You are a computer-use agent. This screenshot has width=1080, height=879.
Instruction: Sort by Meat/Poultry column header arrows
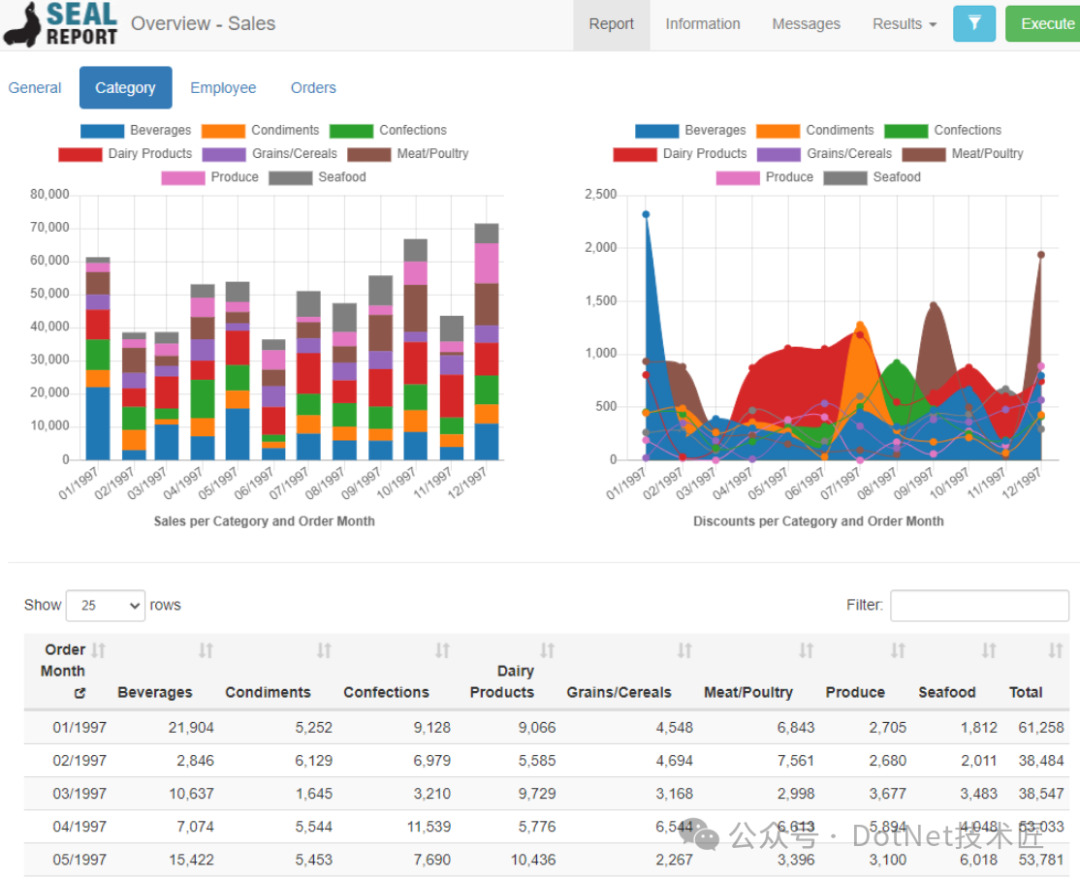coord(805,651)
